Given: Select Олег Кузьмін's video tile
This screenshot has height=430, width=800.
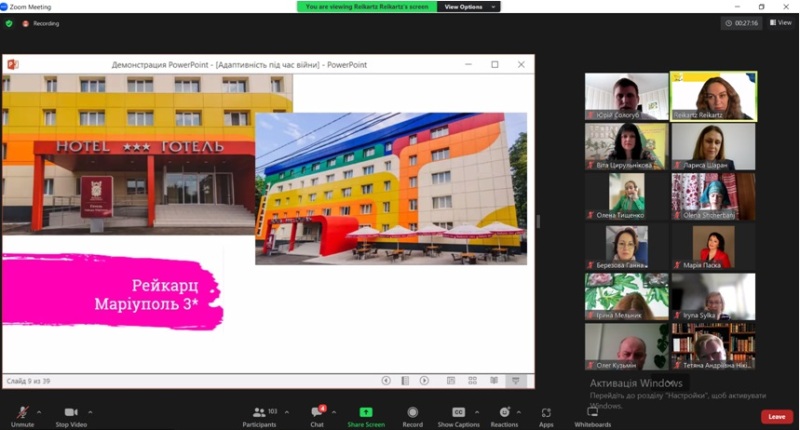Looking at the screenshot, I should (x=627, y=346).
